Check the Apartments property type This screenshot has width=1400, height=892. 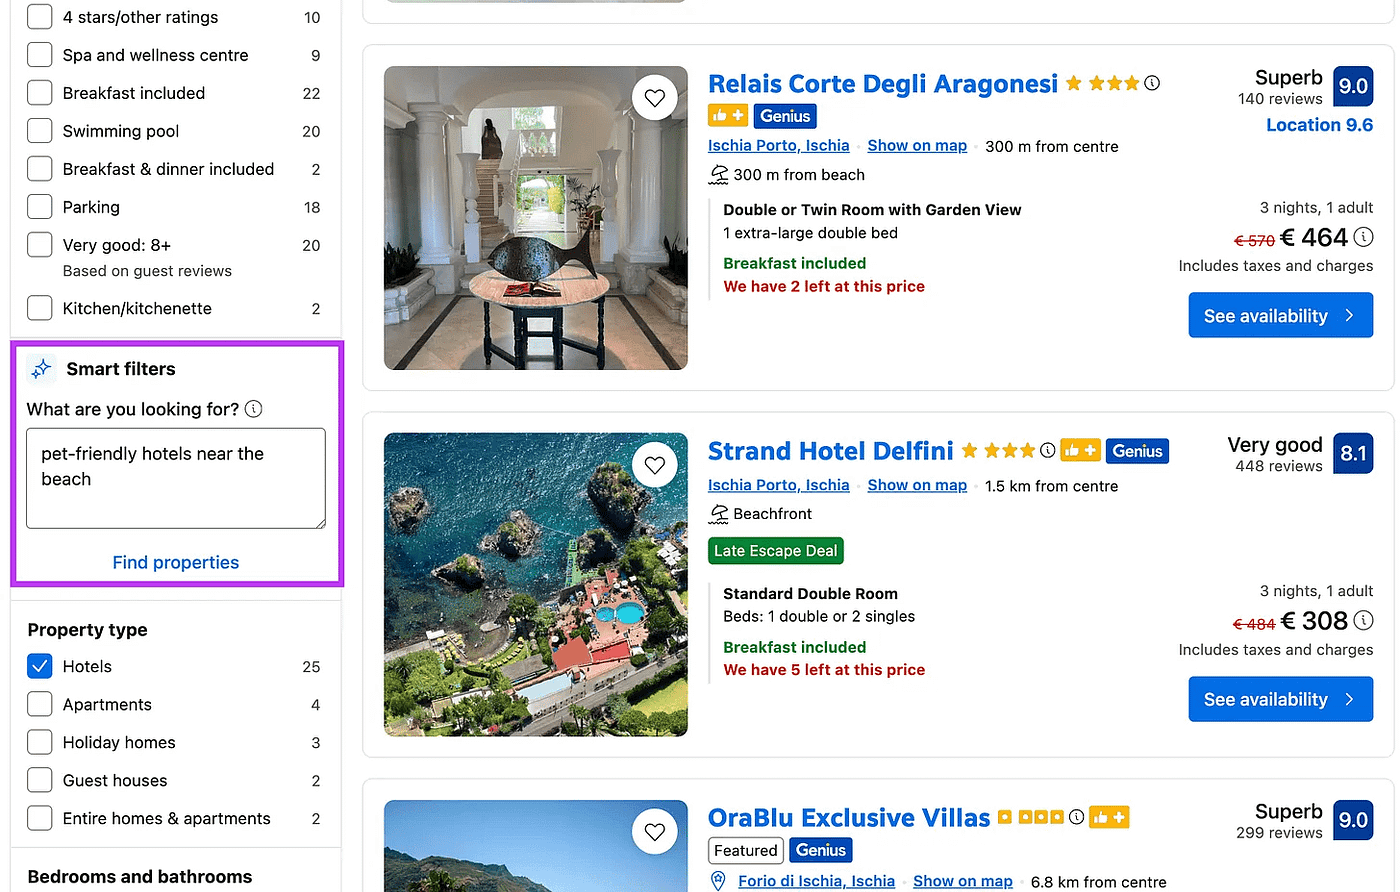(x=40, y=705)
